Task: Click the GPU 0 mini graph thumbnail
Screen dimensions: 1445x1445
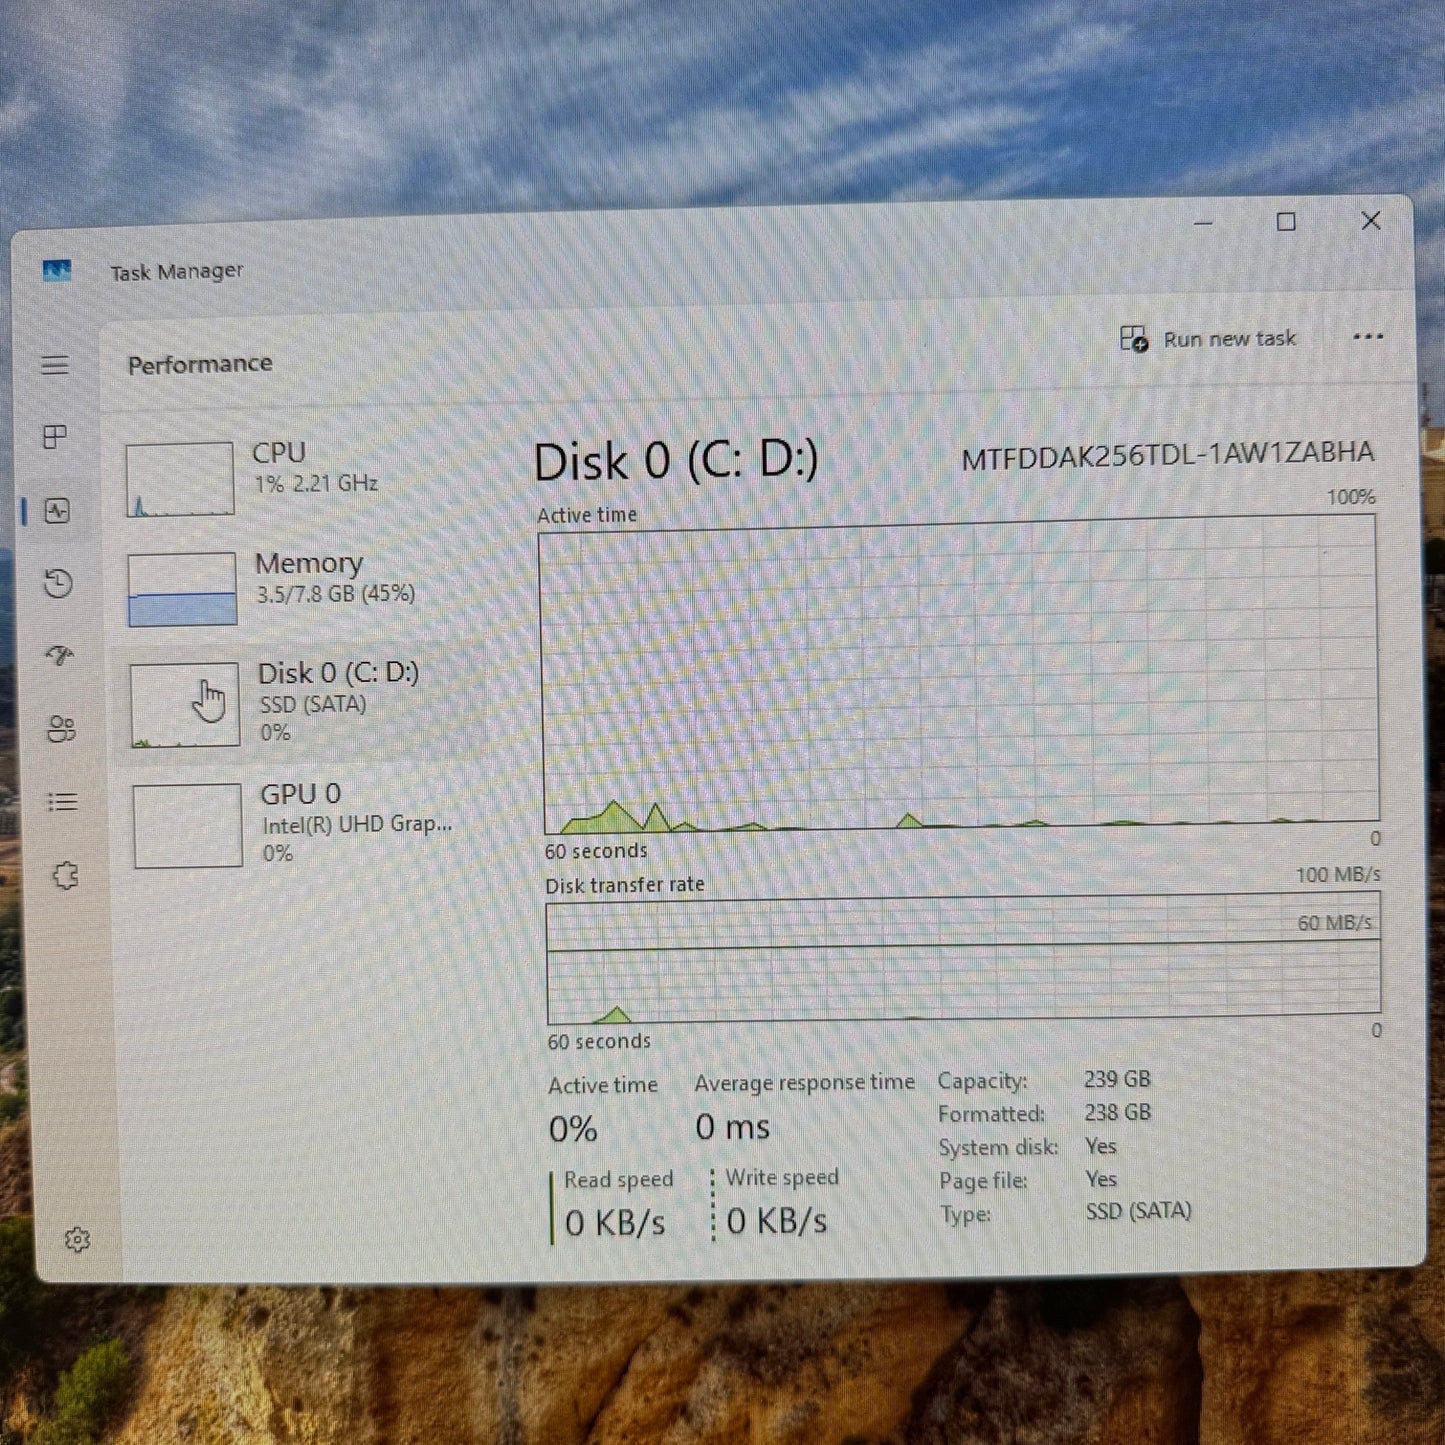Action: click(187, 825)
